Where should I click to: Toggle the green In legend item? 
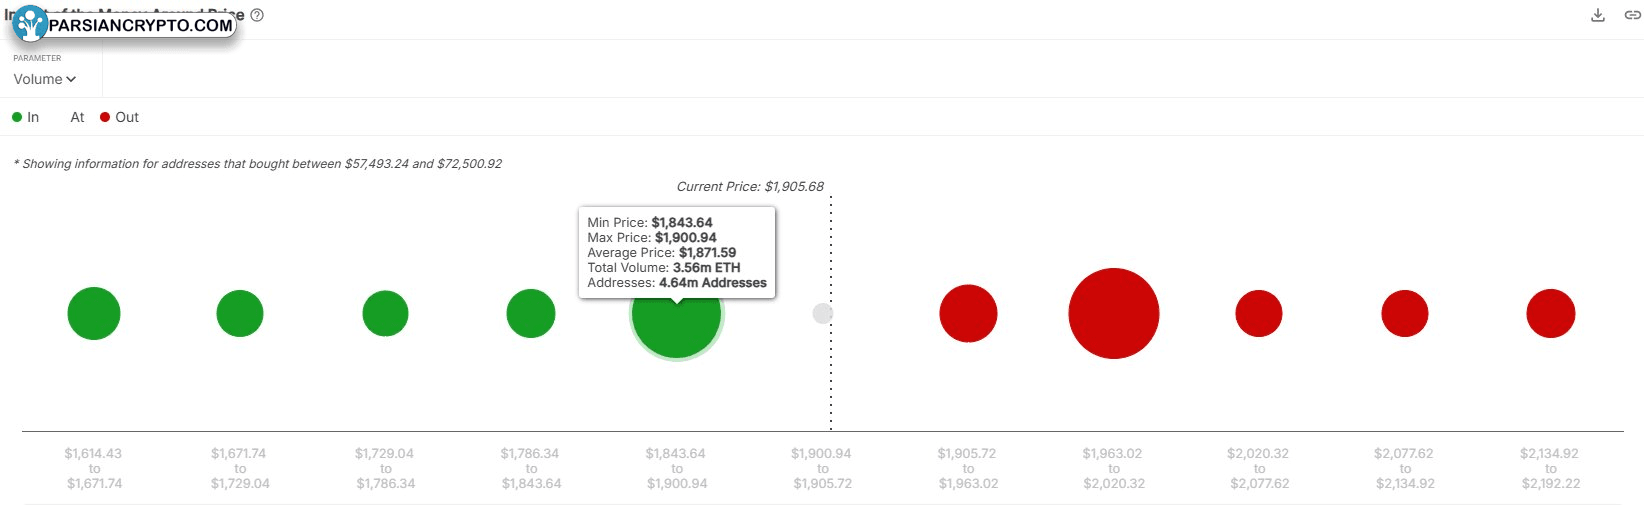point(25,117)
